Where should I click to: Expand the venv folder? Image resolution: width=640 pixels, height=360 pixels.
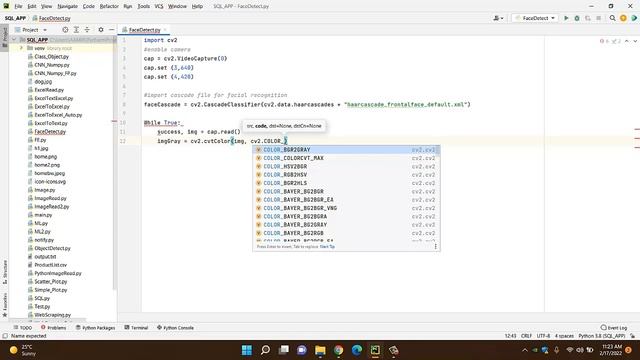click(21, 48)
